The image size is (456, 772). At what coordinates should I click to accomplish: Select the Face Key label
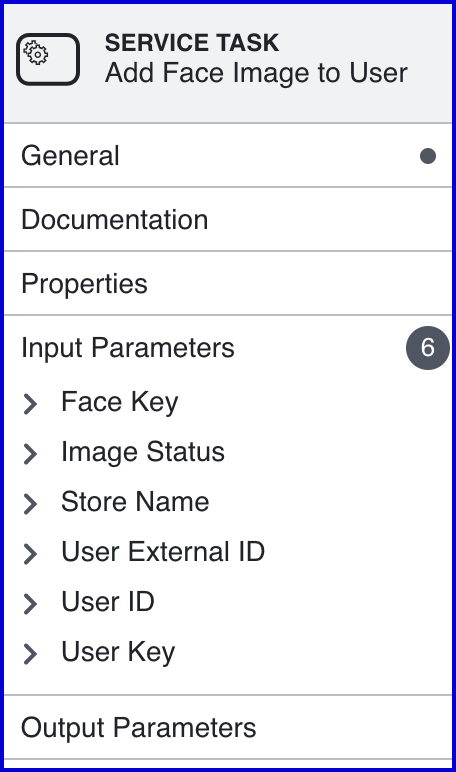point(120,402)
